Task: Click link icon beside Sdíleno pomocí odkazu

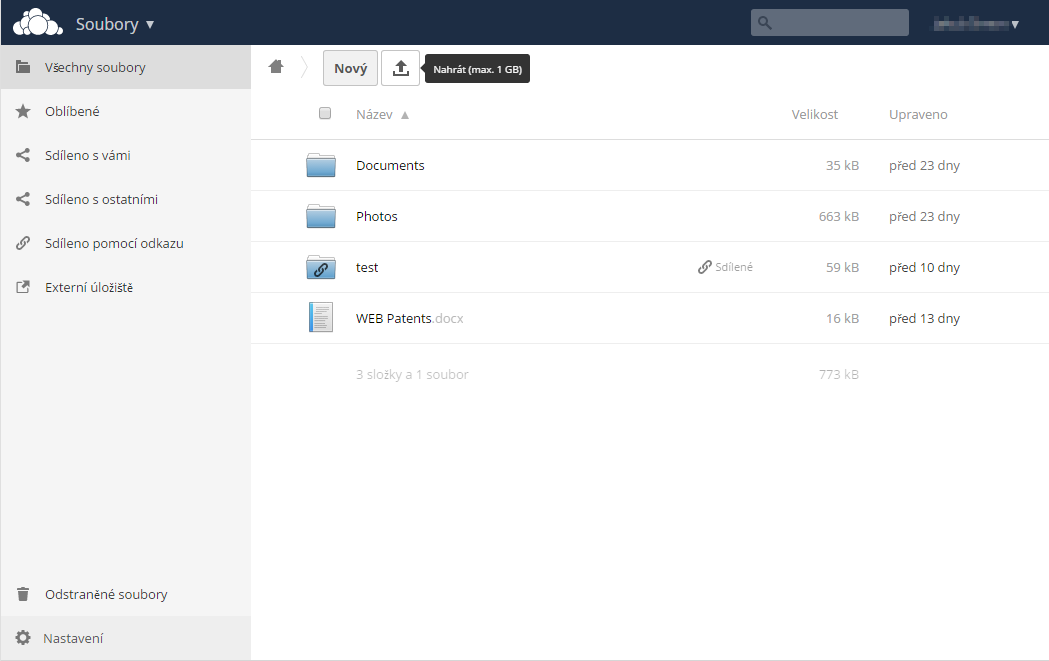Action: [23, 244]
